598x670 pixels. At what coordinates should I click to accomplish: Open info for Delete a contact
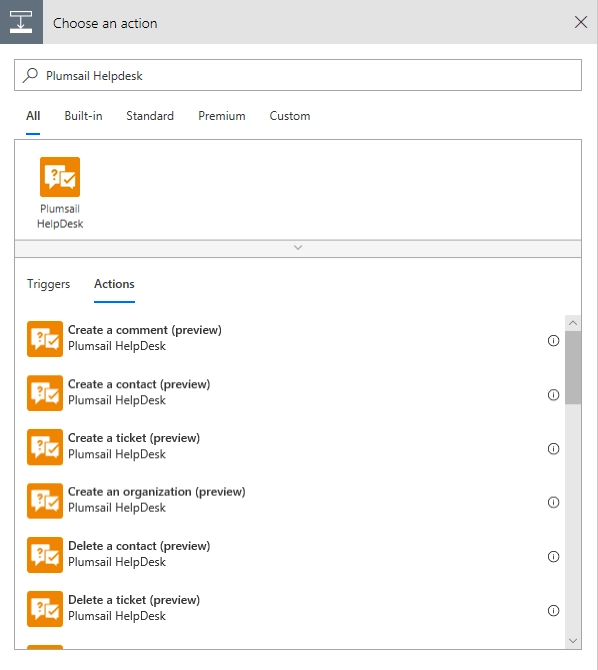pyautogui.click(x=553, y=556)
